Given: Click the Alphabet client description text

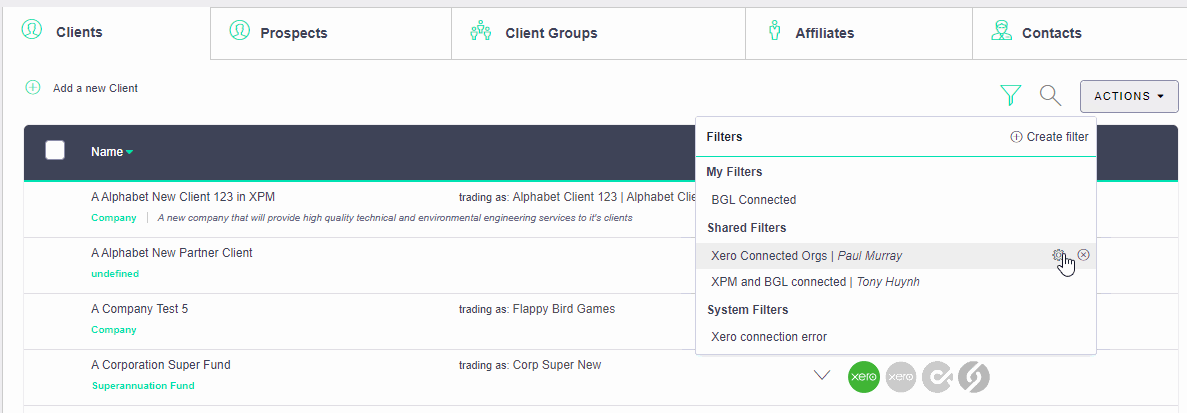Looking at the screenshot, I should (394, 218).
